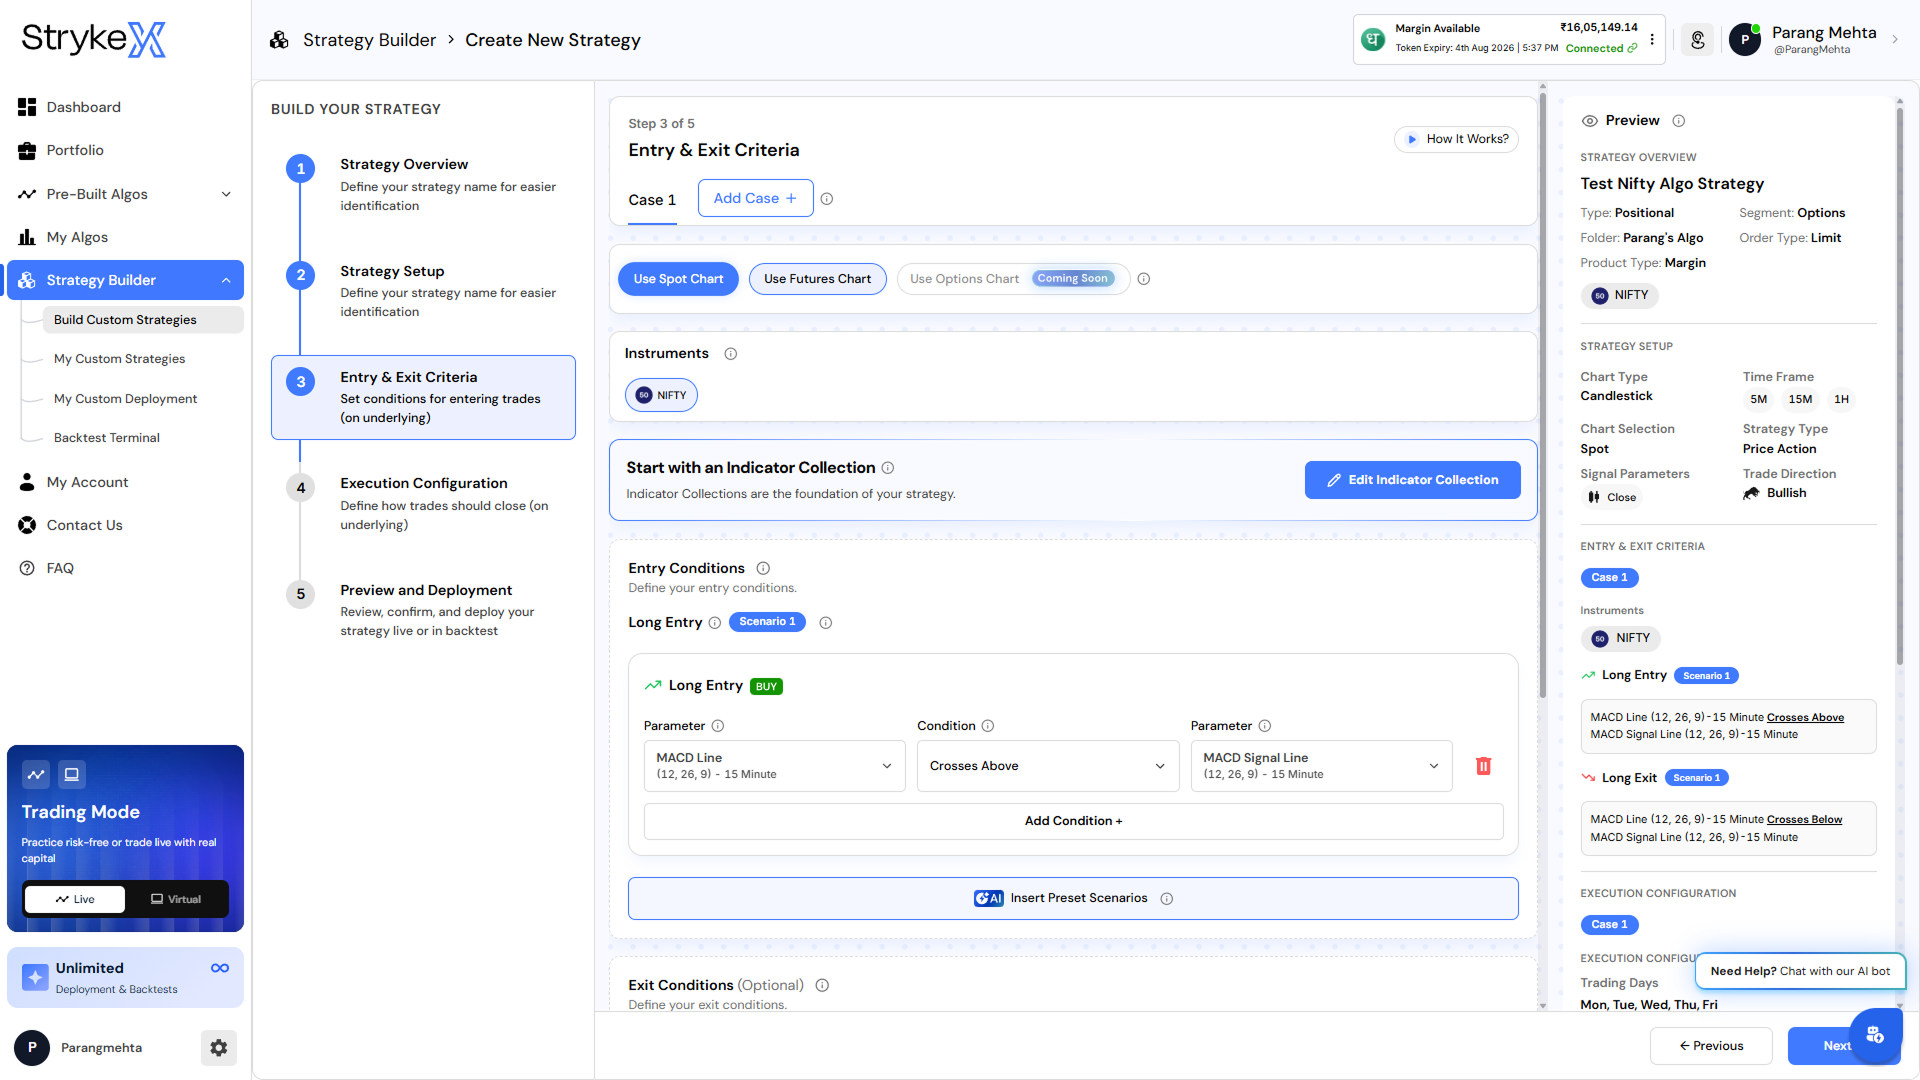Viewport: 1920px width, 1080px height.
Task: Open the settings gear beside Parangmehta
Action: (219, 1048)
